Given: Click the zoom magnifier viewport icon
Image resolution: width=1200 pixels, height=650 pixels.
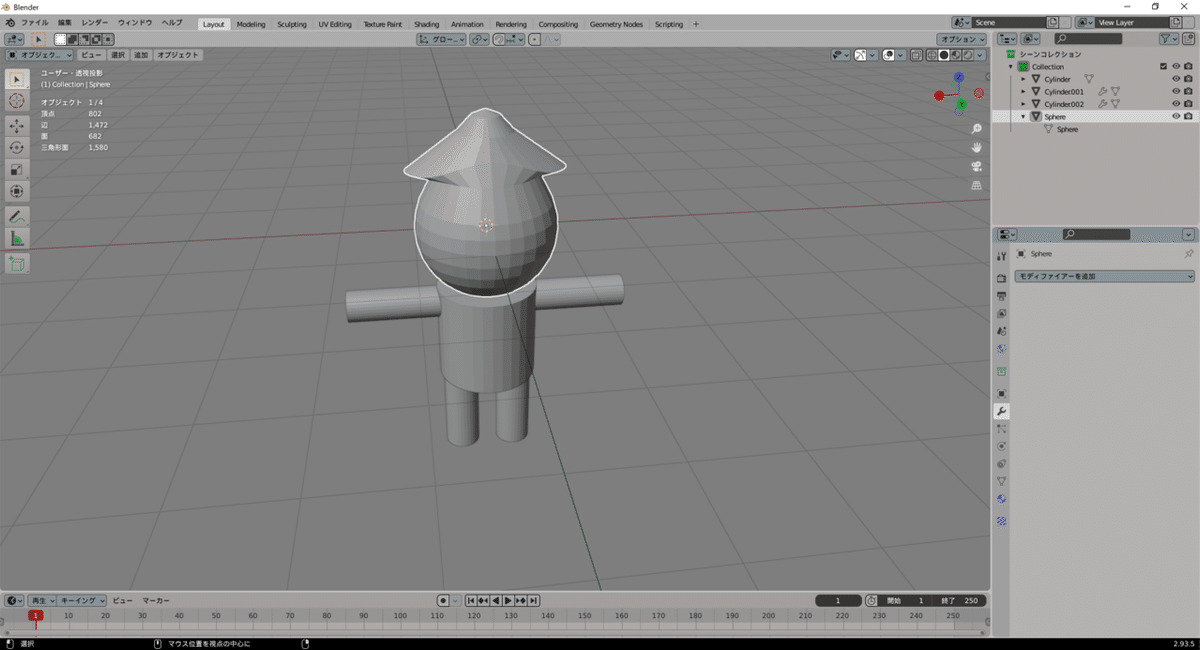Looking at the screenshot, I should point(976,129).
